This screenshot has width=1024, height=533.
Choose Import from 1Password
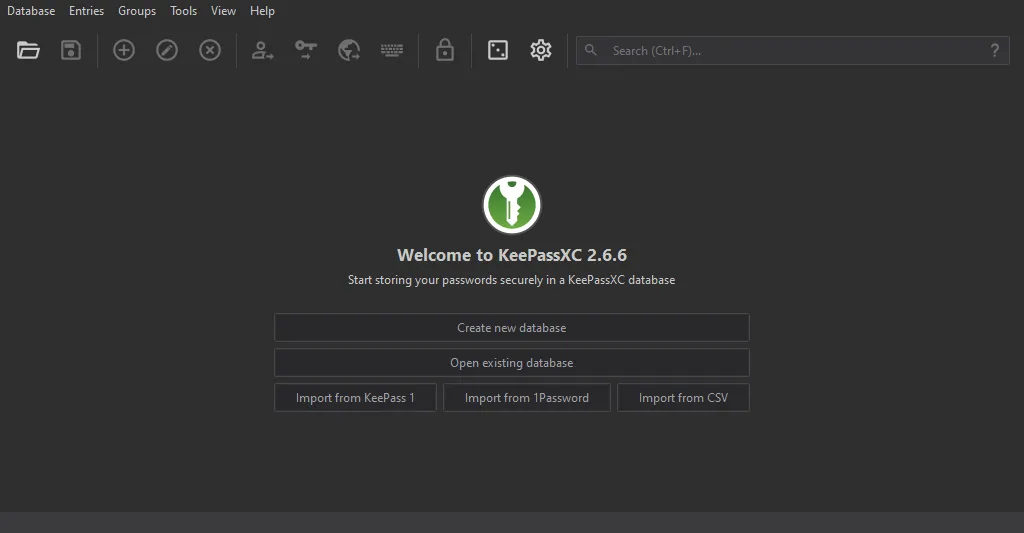click(x=527, y=398)
